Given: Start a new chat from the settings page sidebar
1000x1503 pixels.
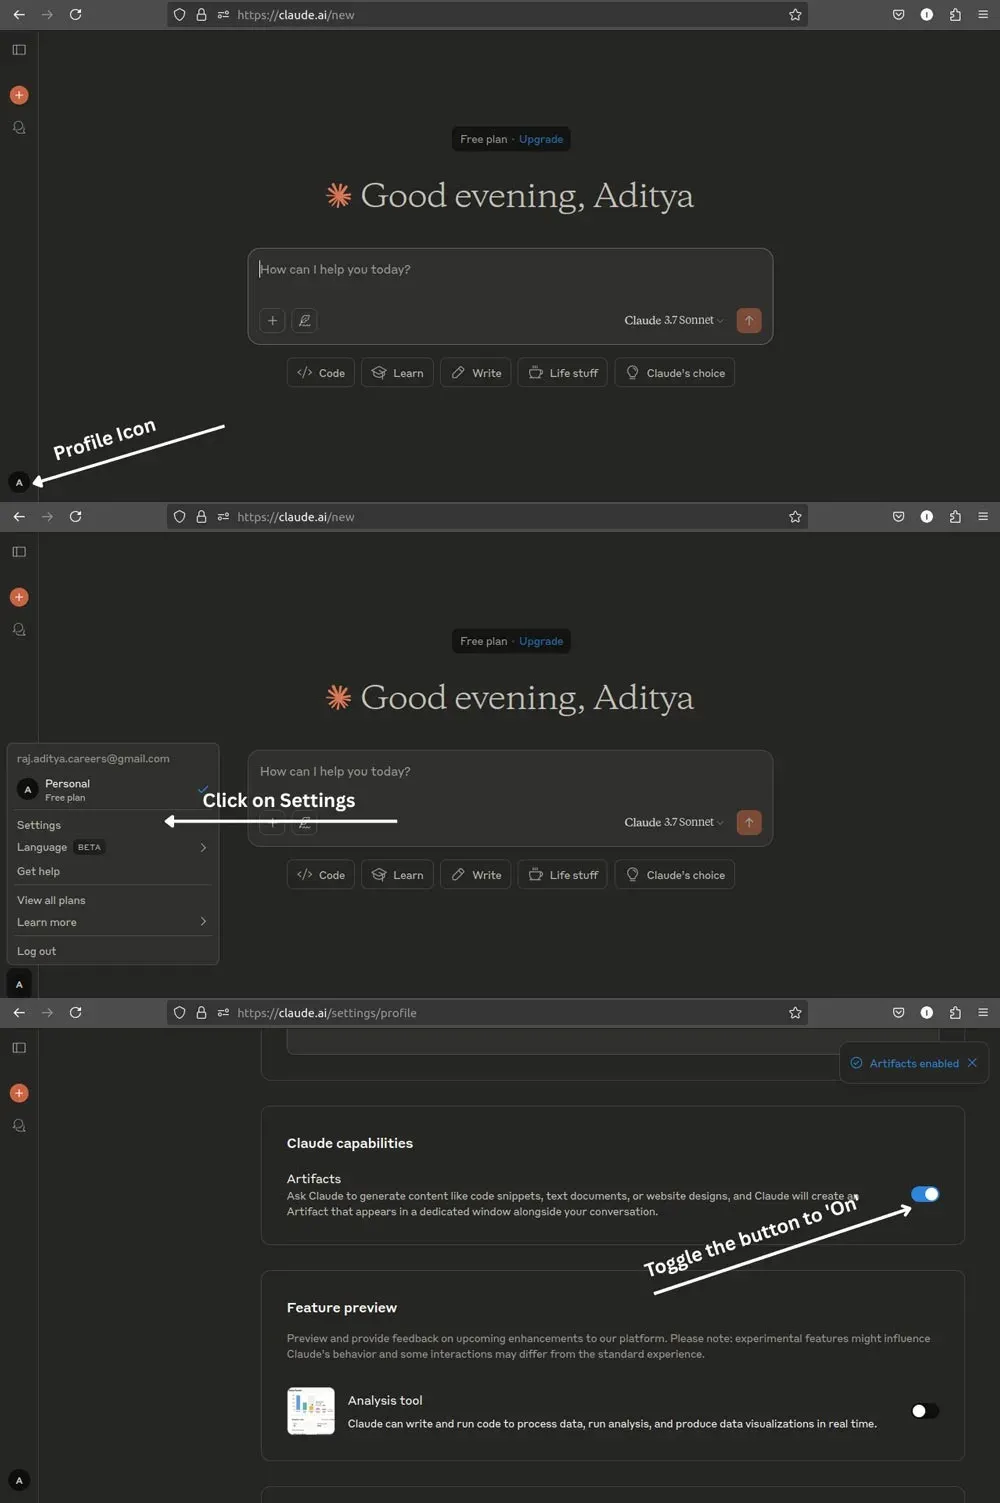Looking at the screenshot, I should [x=19, y=1093].
